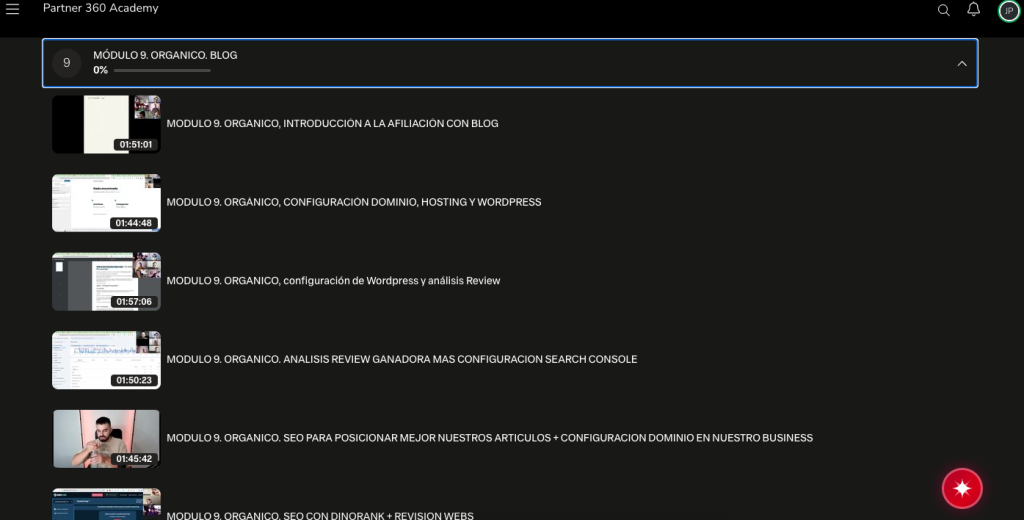
Task: Open the hamburger navigation menu
Action: 12,9
